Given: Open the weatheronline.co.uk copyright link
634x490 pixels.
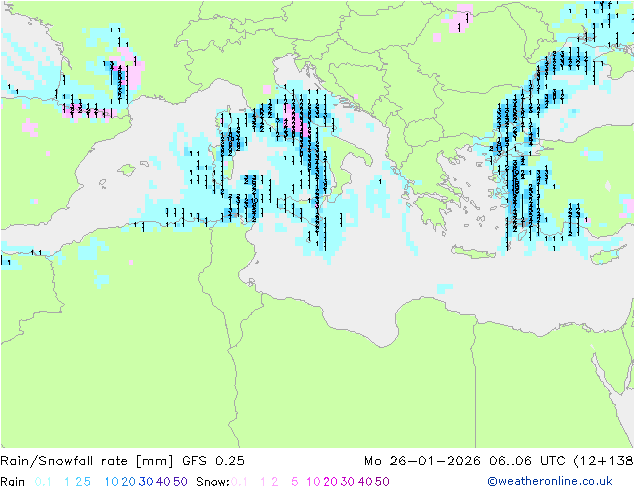Looking at the screenshot, I should click(x=550, y=481).
